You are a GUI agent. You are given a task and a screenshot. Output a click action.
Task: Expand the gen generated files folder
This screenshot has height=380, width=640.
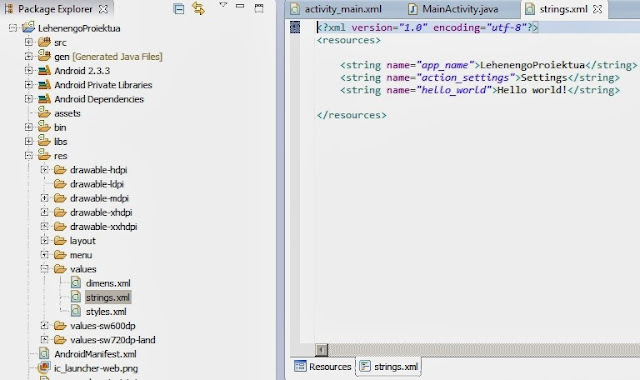coord(28,56)
